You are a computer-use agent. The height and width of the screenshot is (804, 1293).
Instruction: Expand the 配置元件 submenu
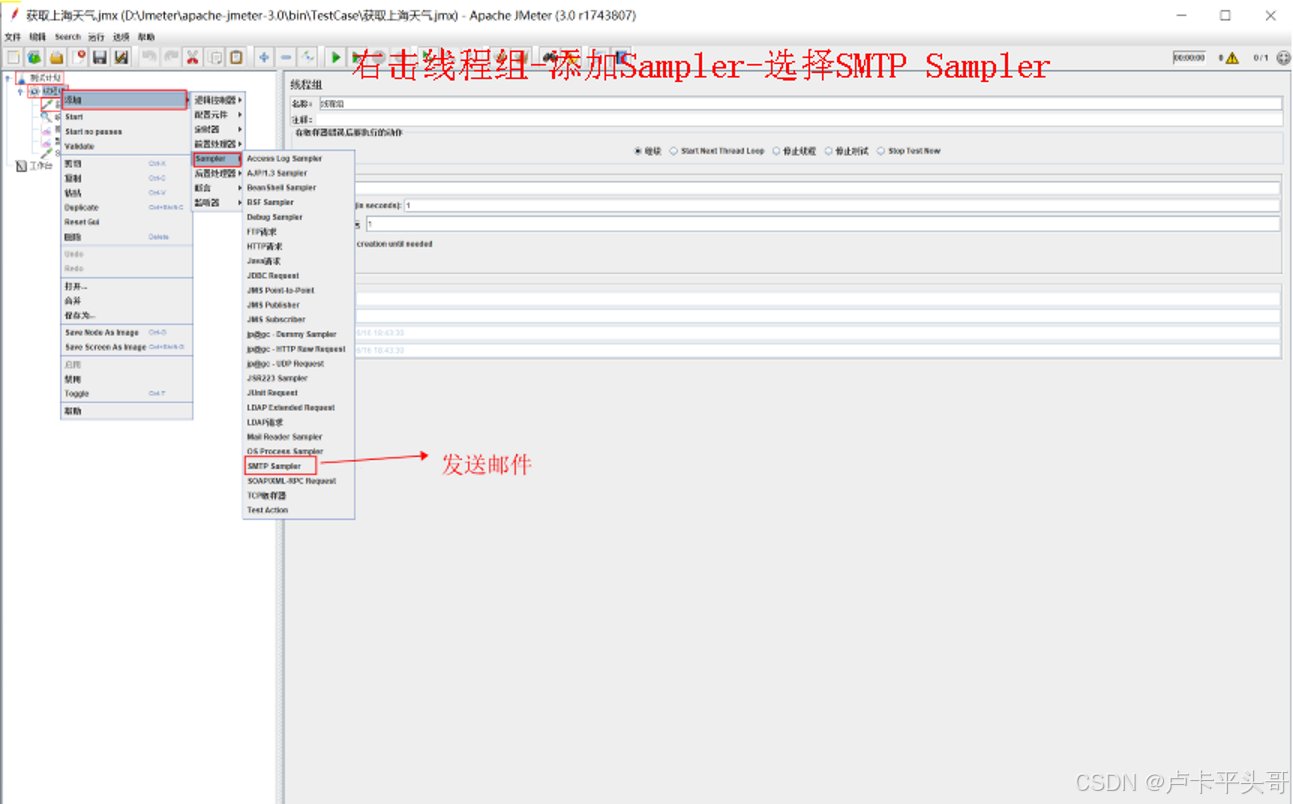click(x=218, y=115)
